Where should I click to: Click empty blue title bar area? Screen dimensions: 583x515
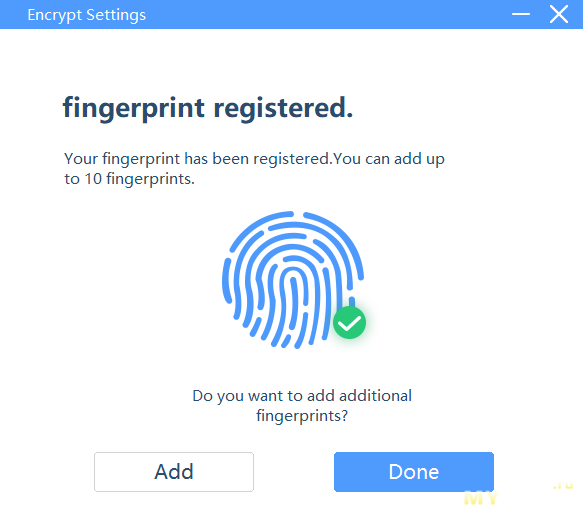(x=327, y=15)
